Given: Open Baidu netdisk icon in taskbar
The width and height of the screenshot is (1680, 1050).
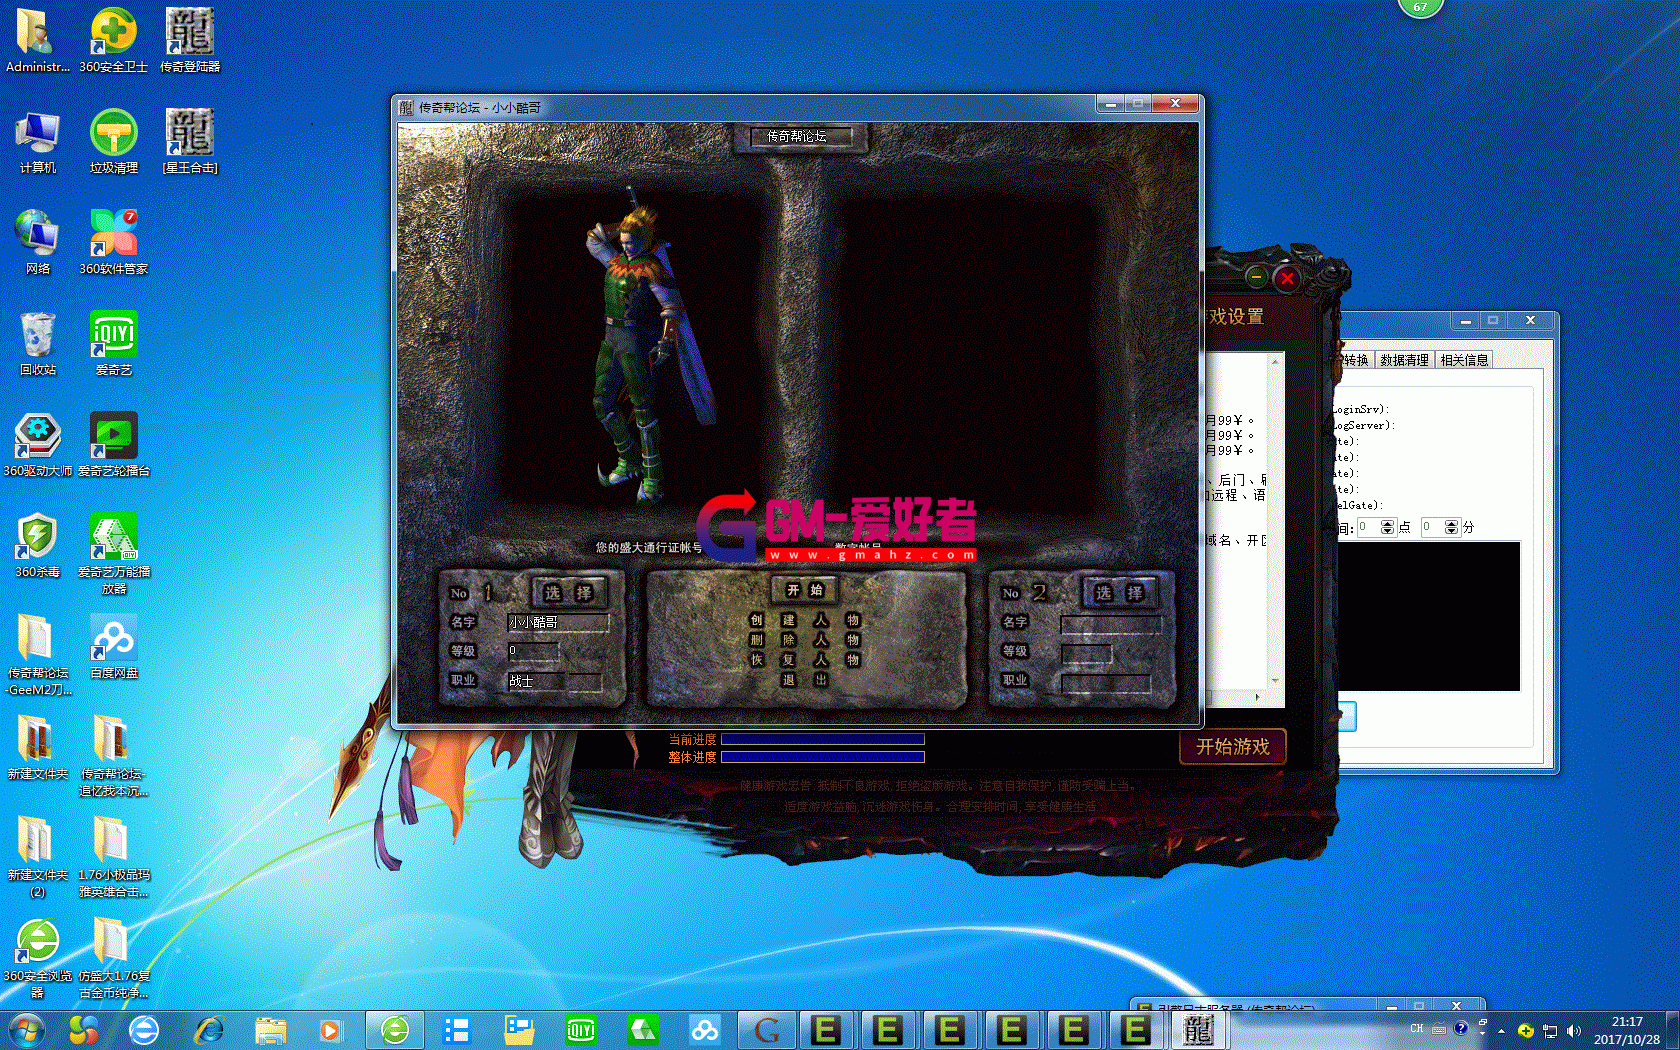Looking at the screenshot, I should [x=705, y=1030].
